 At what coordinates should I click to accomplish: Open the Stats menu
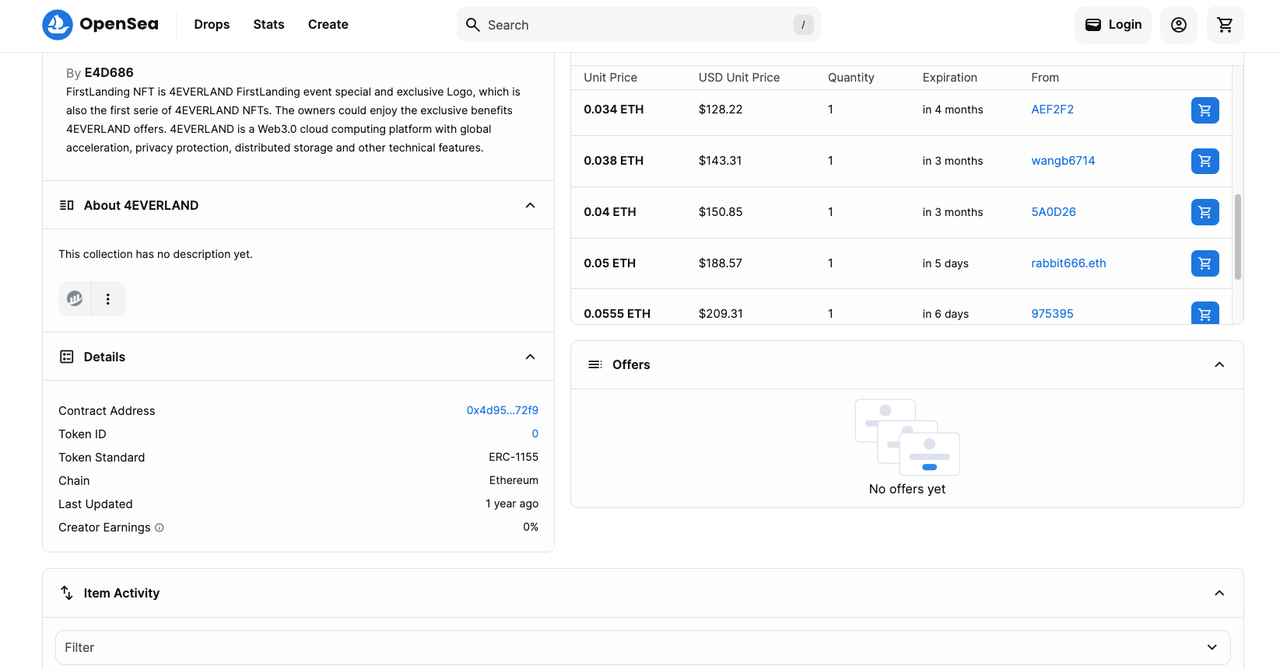[269, 24]
